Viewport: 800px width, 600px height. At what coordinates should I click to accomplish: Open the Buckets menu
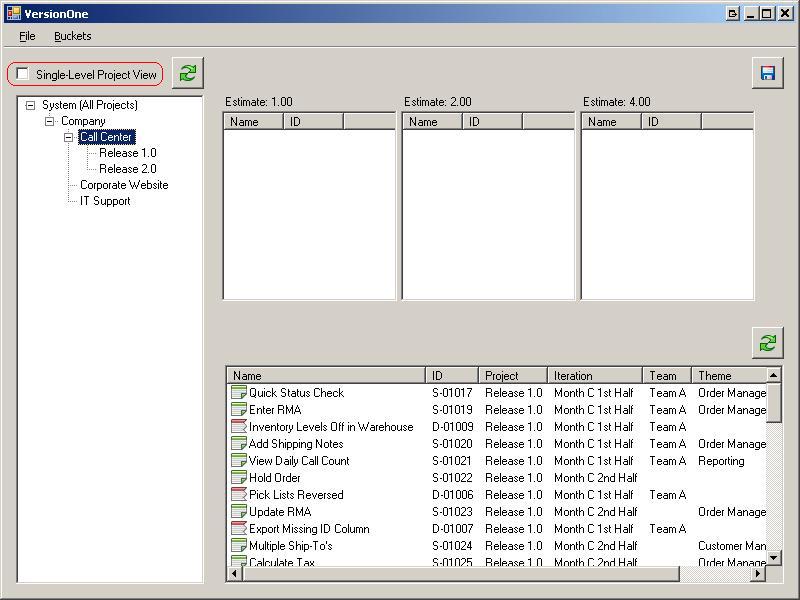[72, 36]
